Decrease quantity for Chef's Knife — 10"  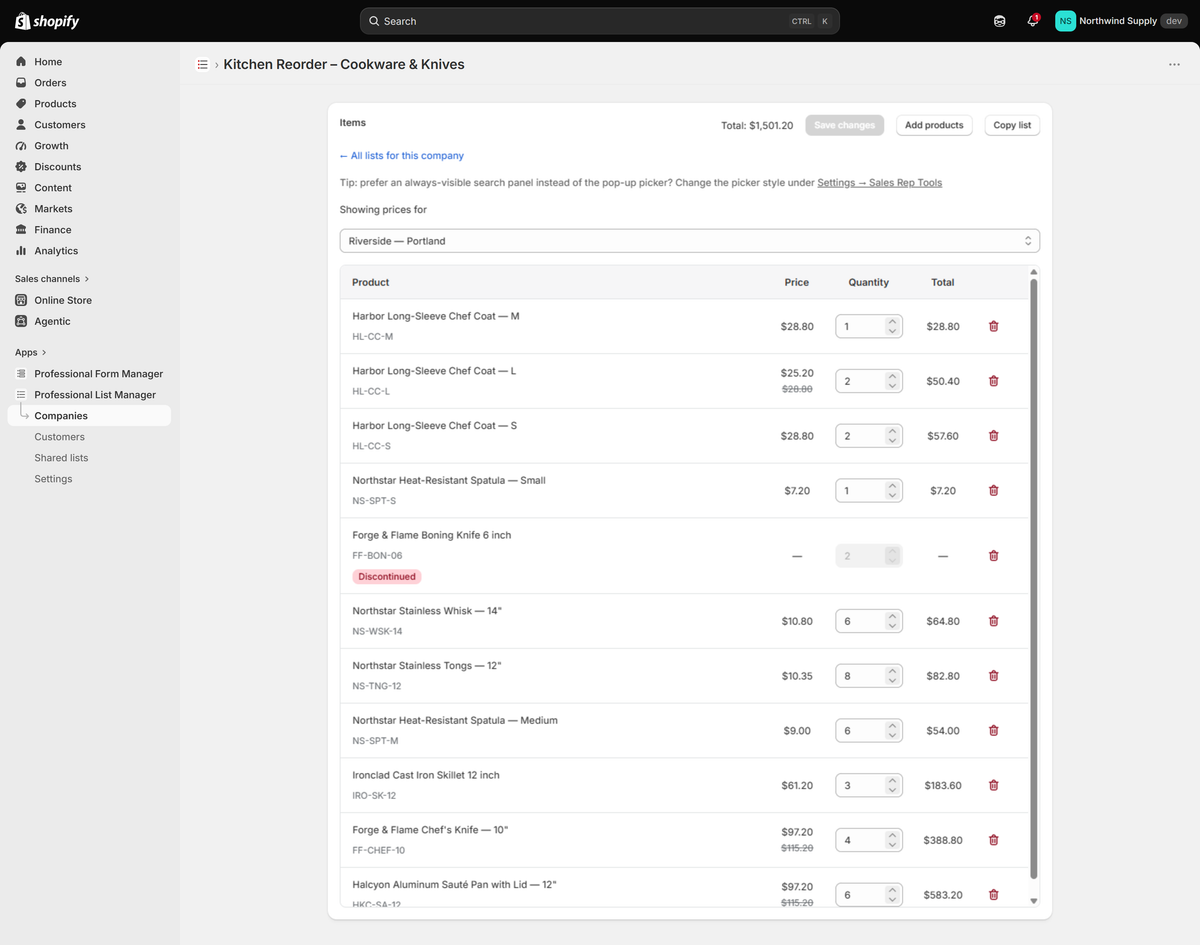point(892,845)
